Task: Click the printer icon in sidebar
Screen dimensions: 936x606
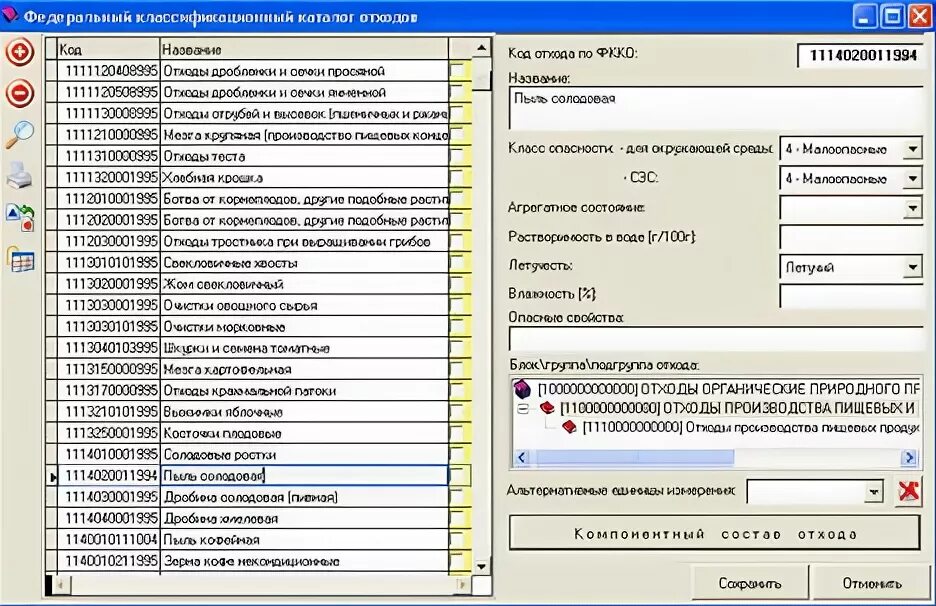Action: tap(20, 176)
